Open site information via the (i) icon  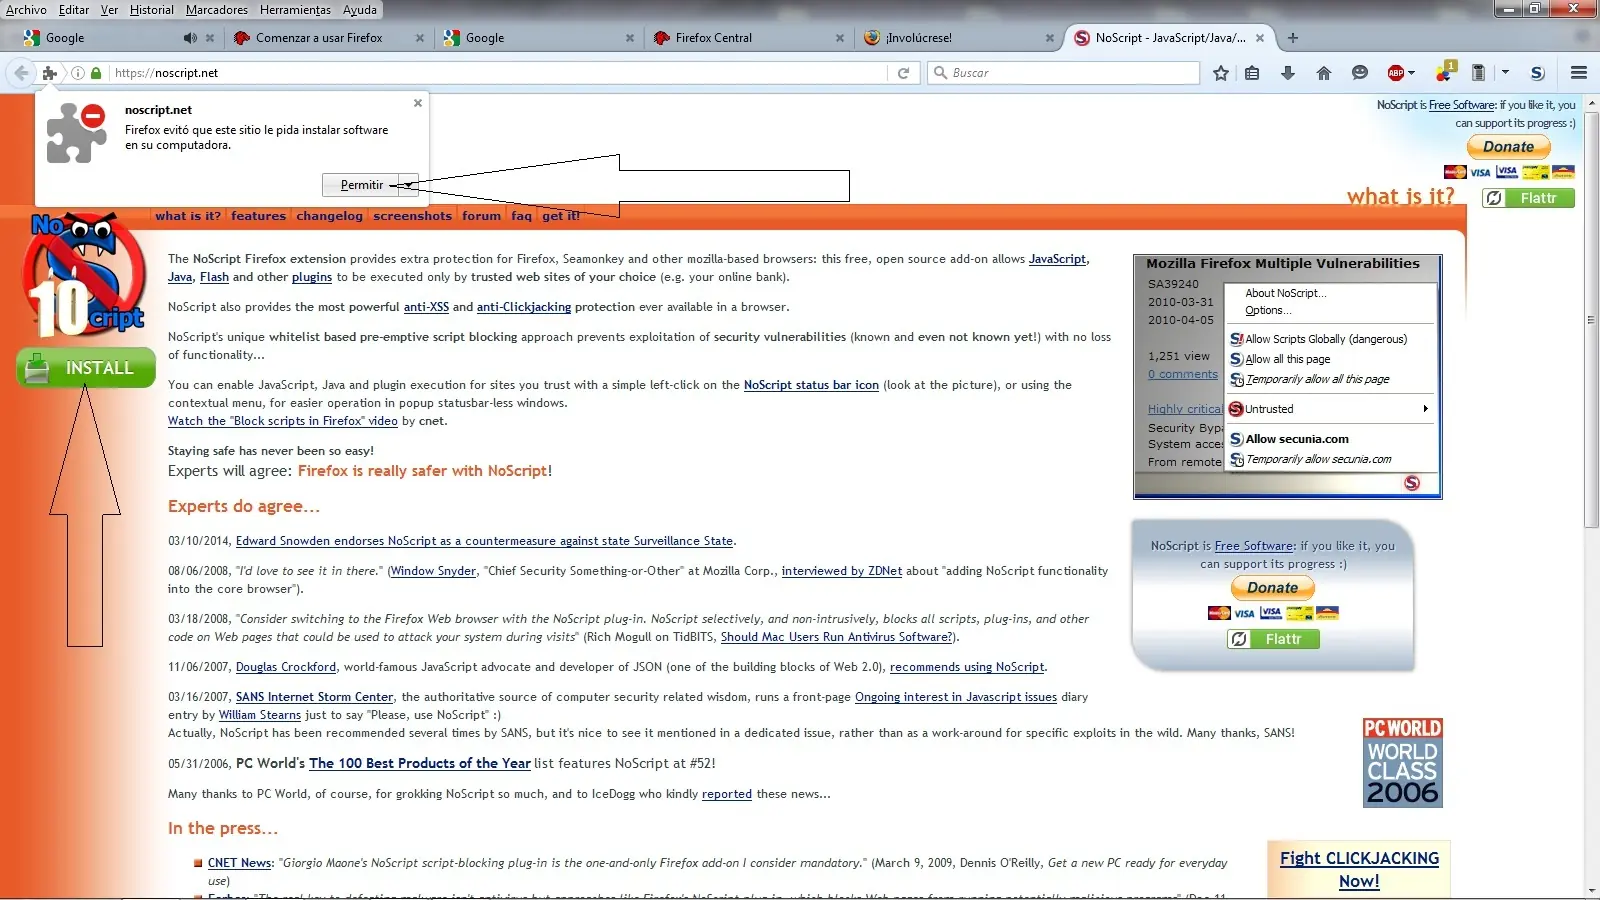pyautogui.click(x=78, y=73)
